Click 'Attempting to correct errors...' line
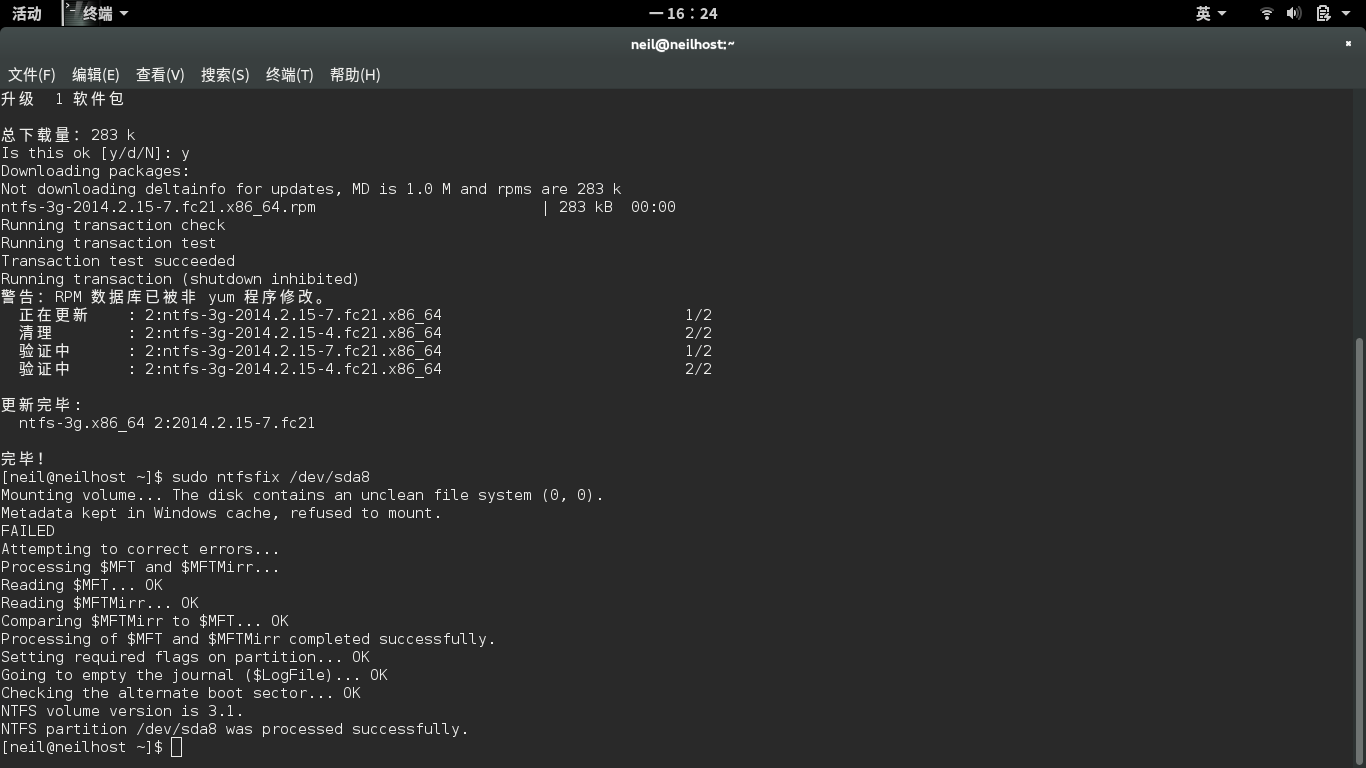 [x=140, y=549]
